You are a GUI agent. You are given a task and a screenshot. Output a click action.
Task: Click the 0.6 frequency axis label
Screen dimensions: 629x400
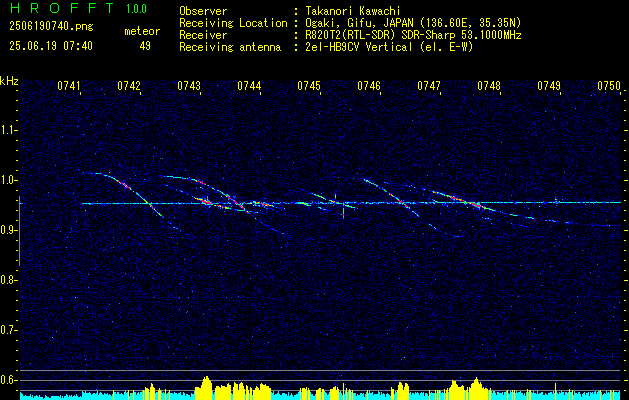8,380
